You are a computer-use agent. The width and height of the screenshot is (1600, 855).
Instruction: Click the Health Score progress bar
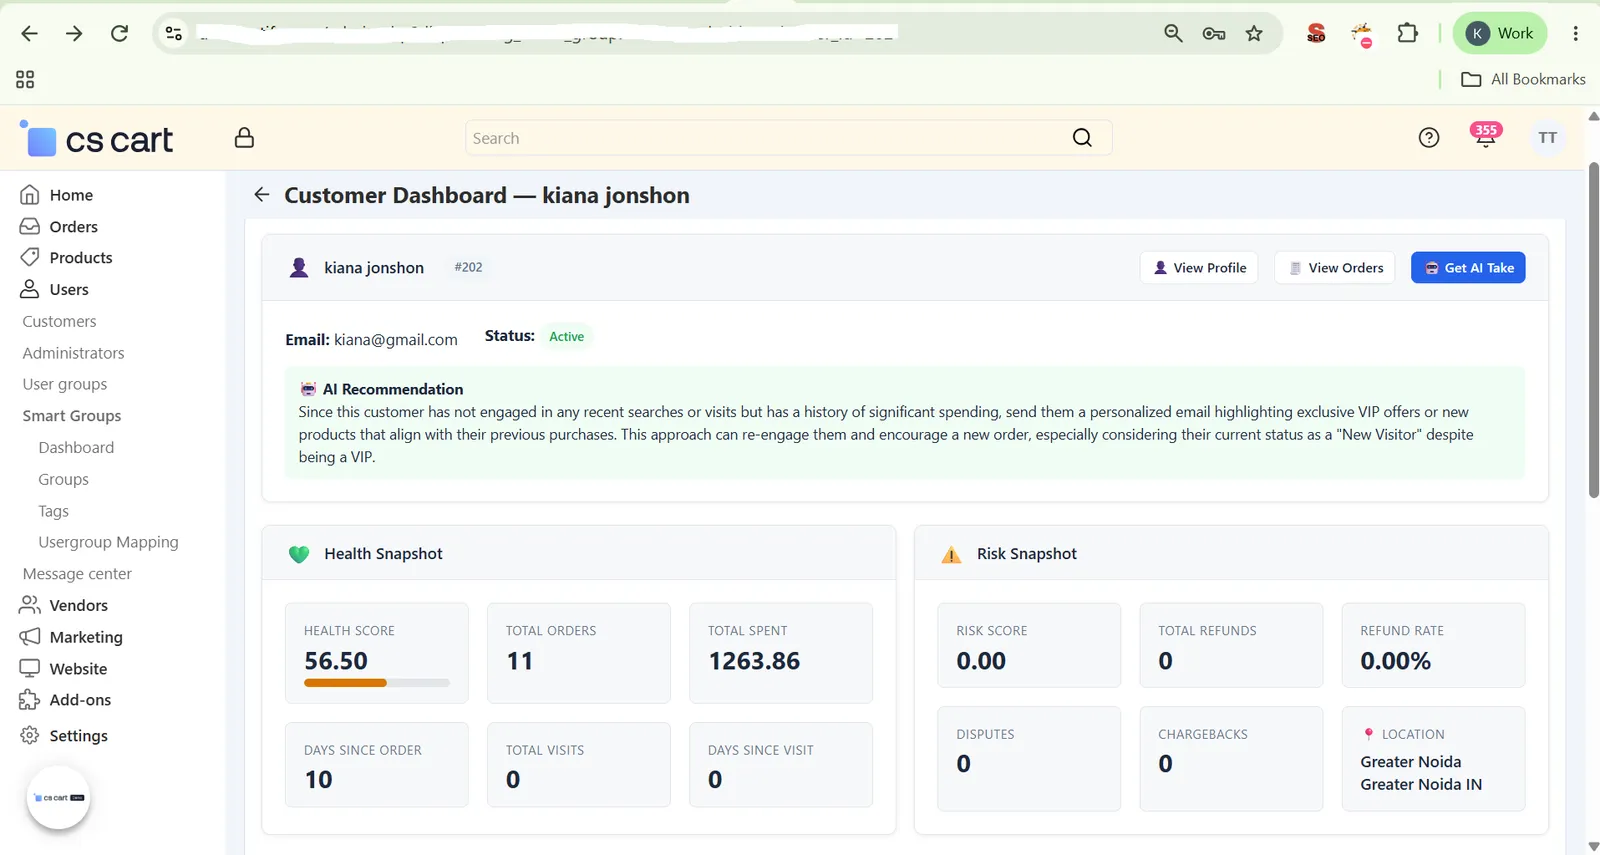coord(377,683)
